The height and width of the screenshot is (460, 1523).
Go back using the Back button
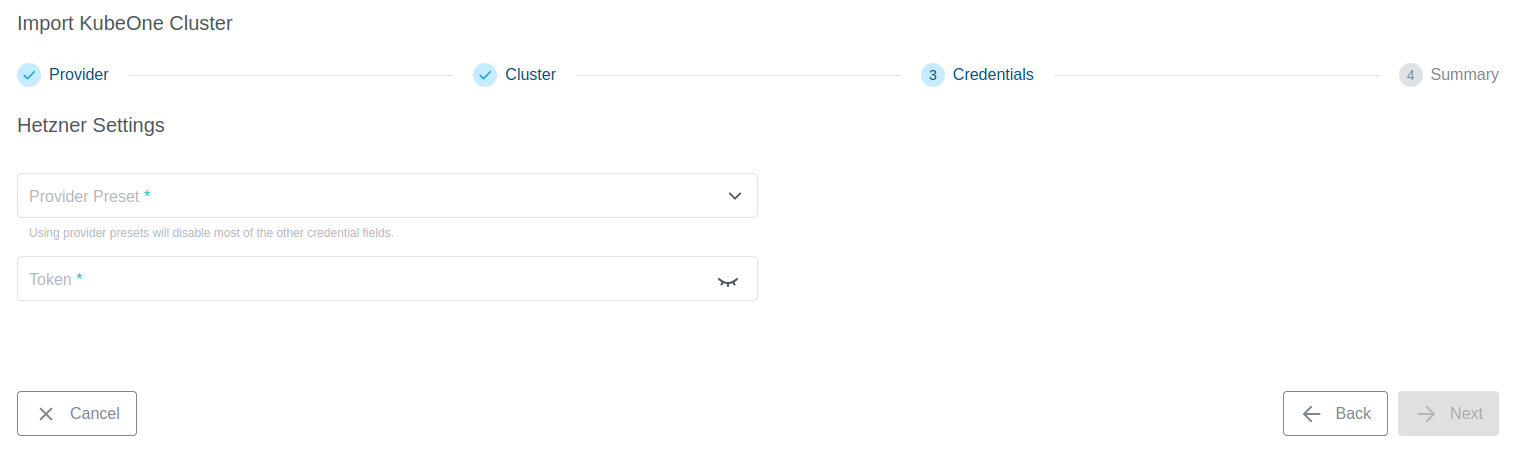point(1335,414)
